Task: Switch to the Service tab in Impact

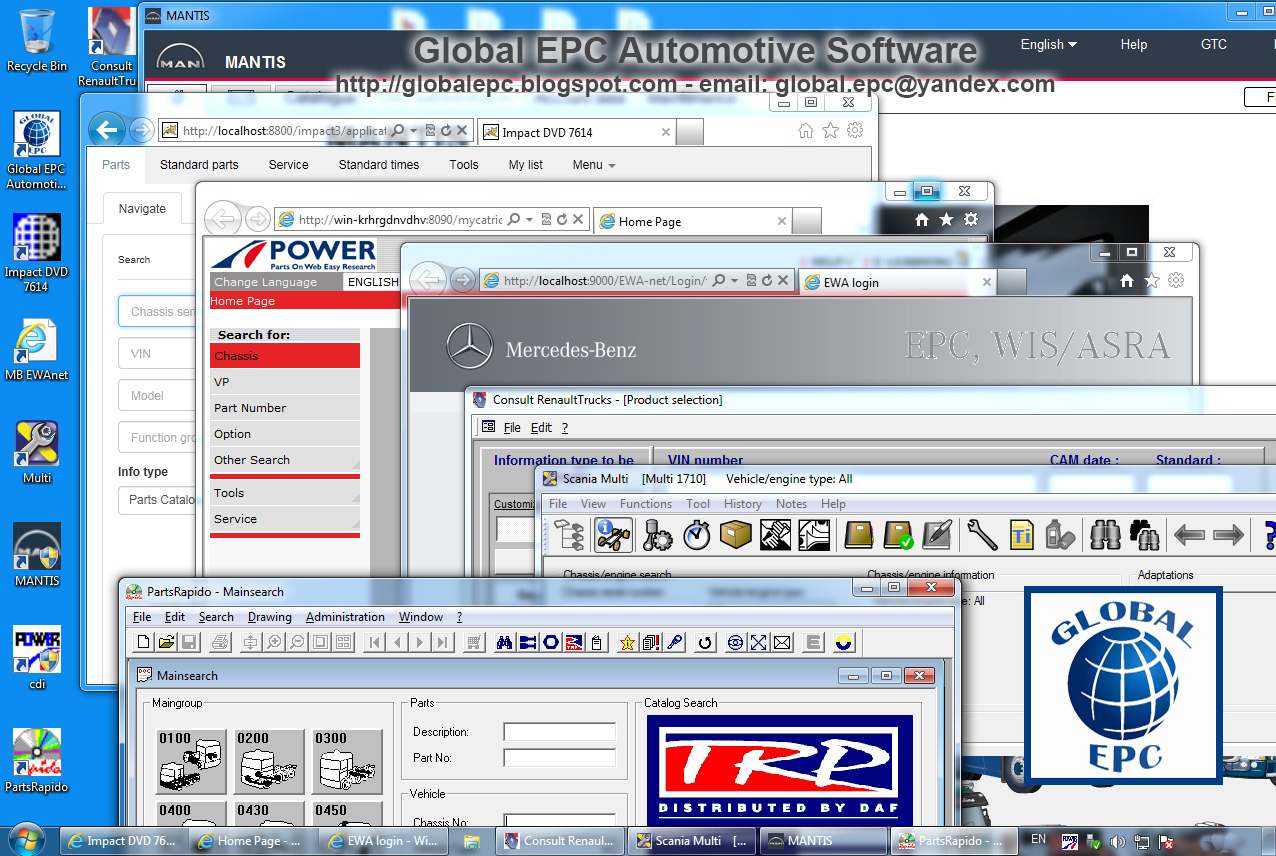Action: tap(288, 165)
